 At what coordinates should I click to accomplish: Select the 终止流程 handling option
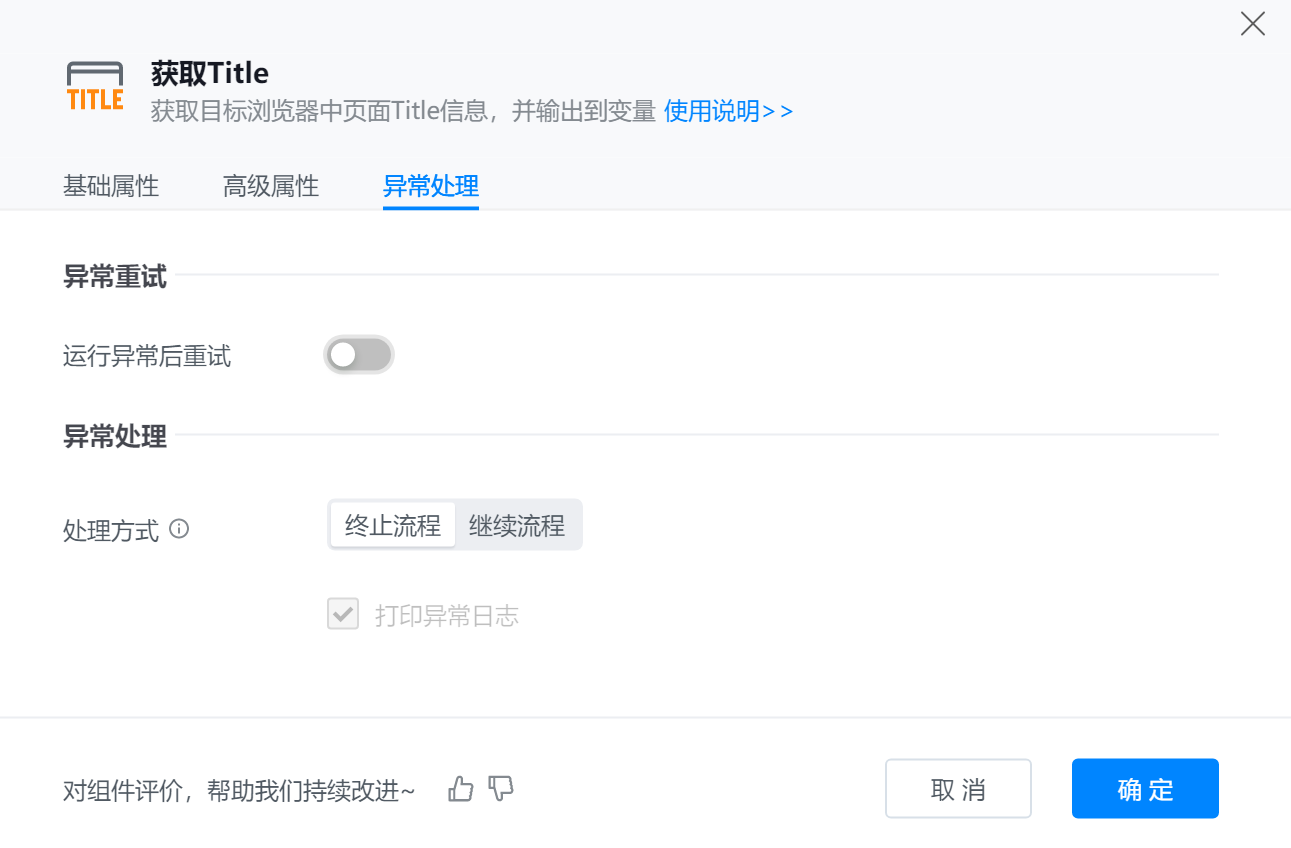click(392, 526)
